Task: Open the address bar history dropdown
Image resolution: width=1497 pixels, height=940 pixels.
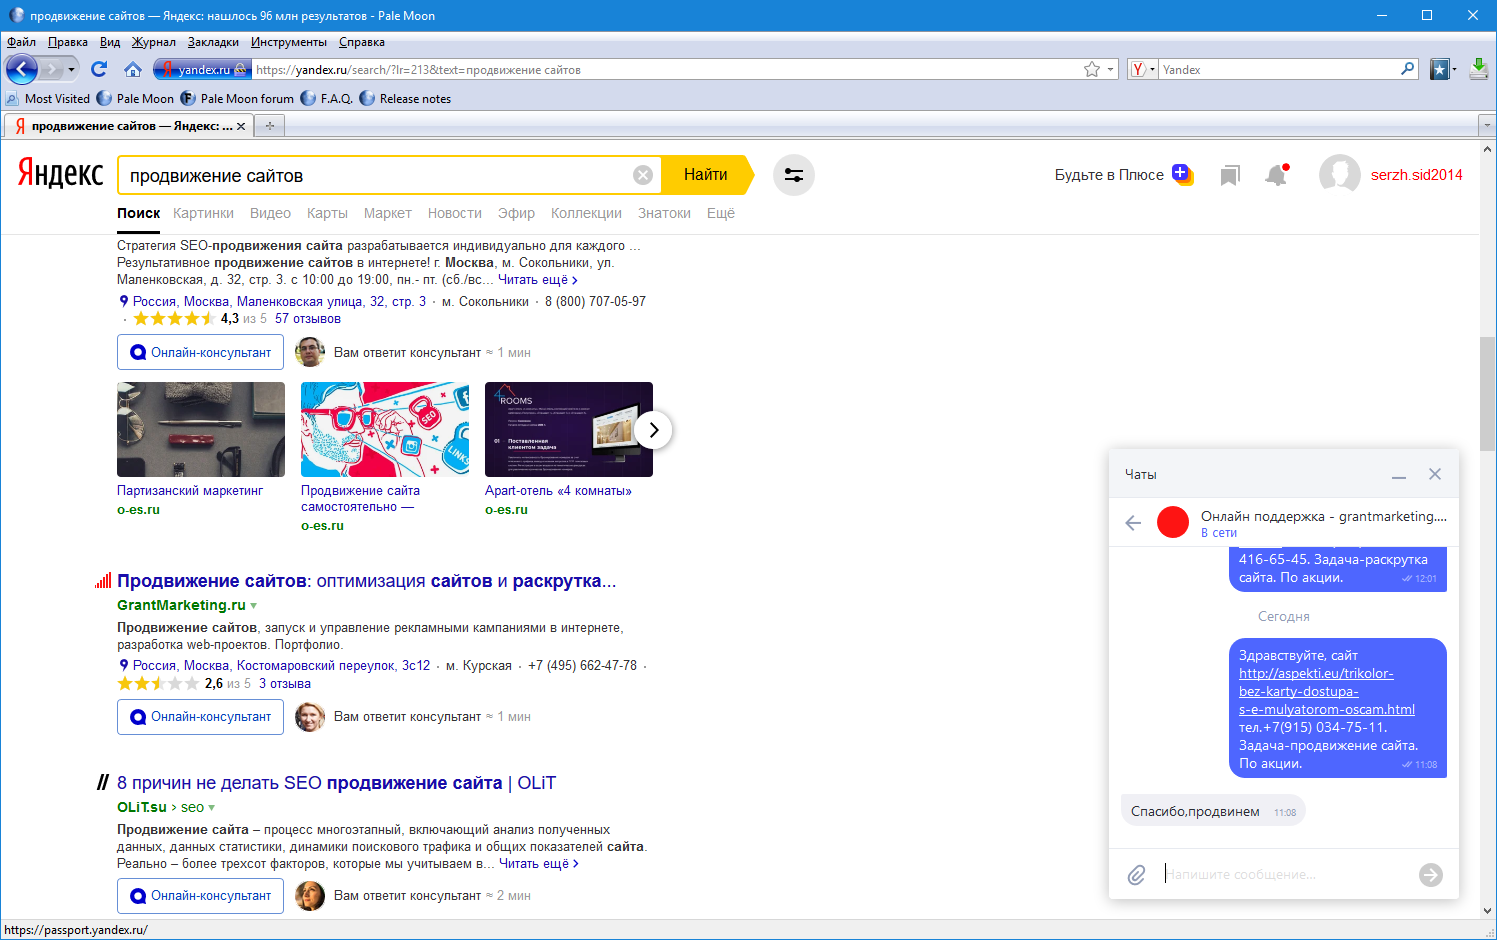Action: pos(1111,70)
